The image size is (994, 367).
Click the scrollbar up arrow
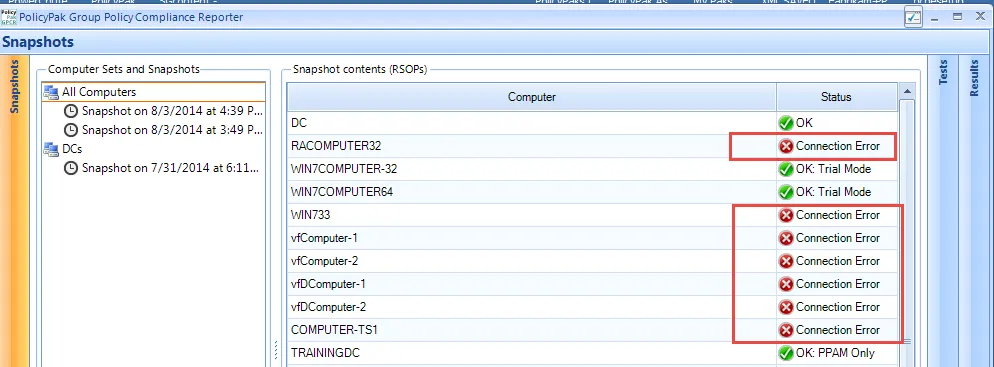coord(907,92)
